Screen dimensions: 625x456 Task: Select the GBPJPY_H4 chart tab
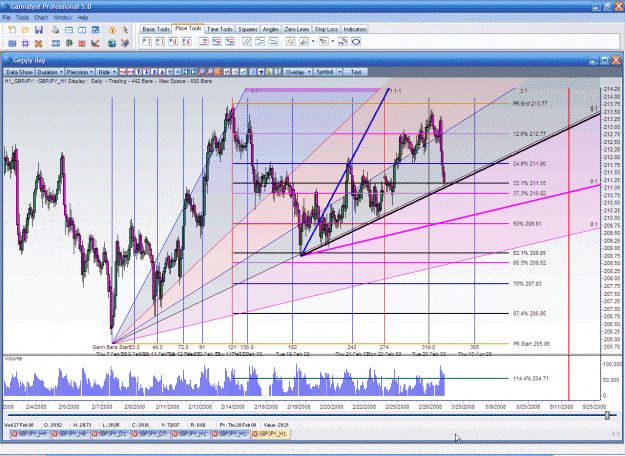pos(30,434)
